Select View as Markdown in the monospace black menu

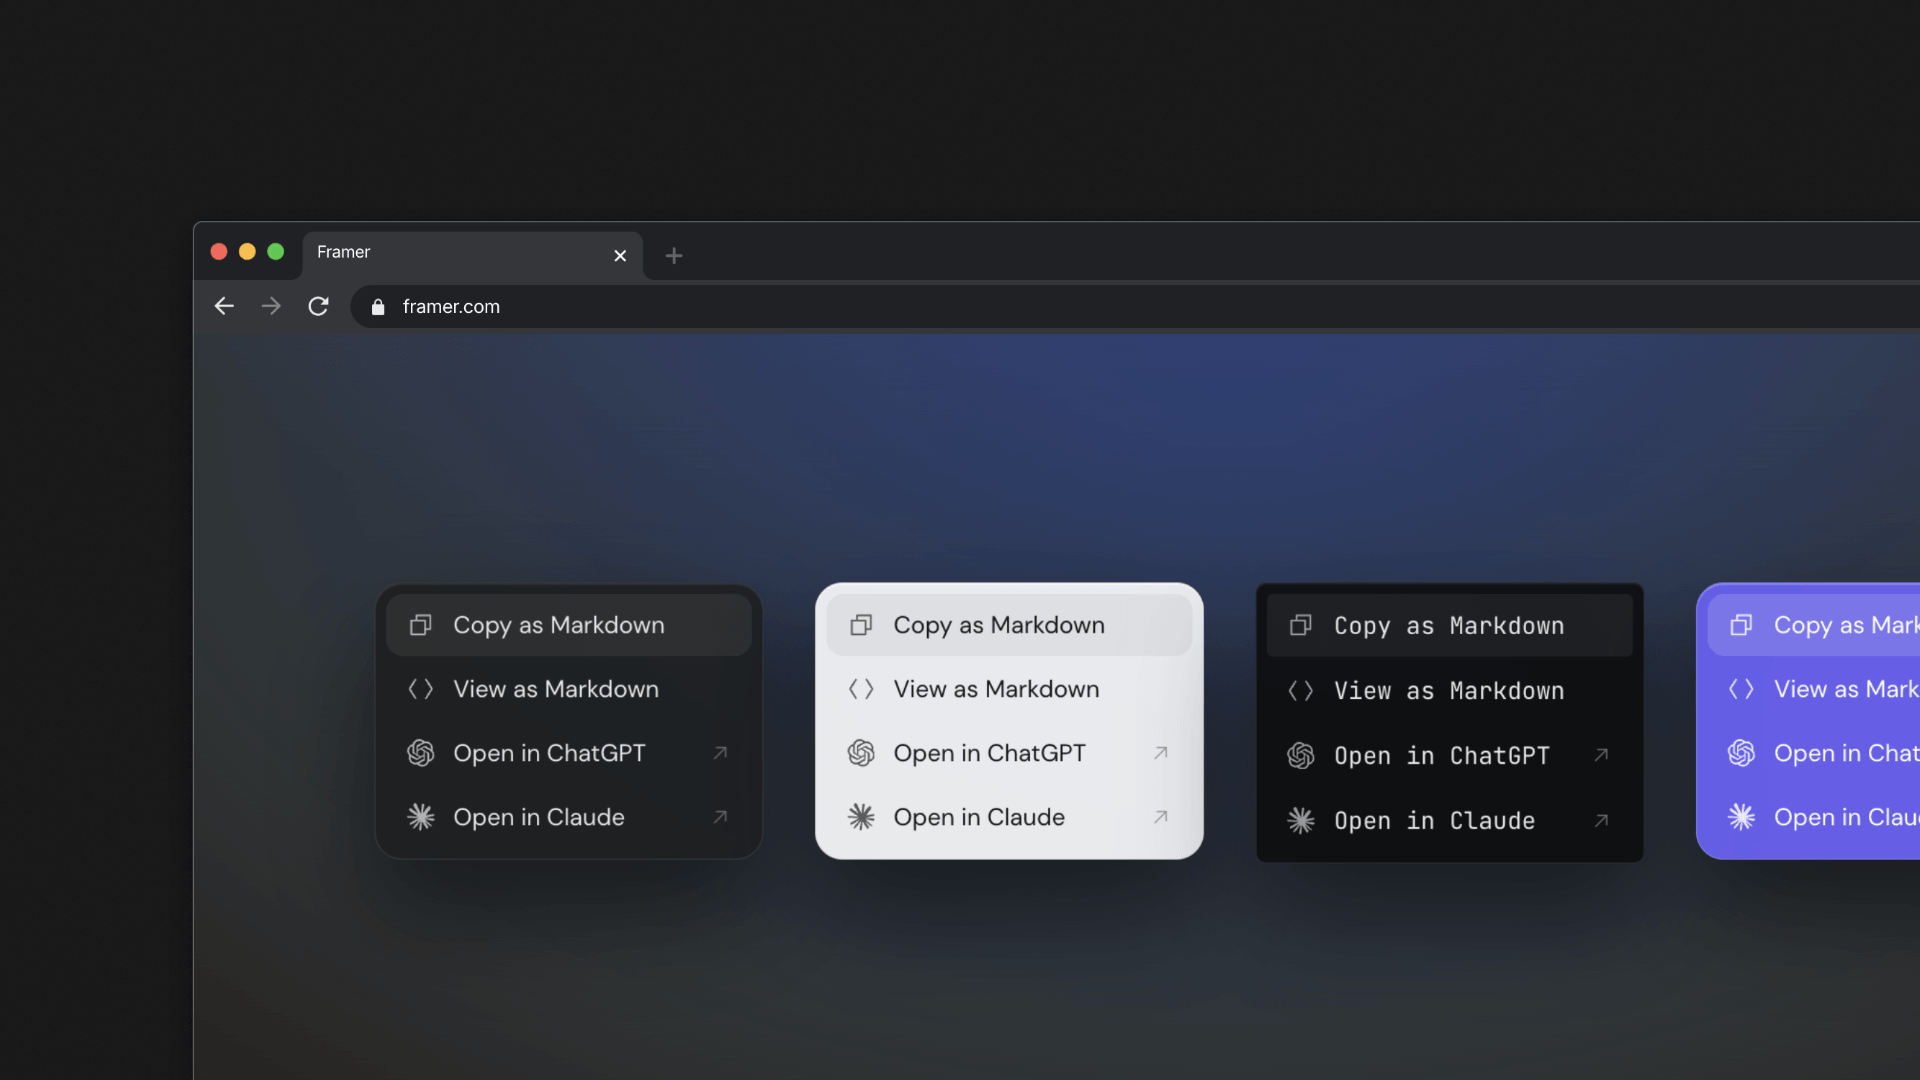click(1449, 690)
